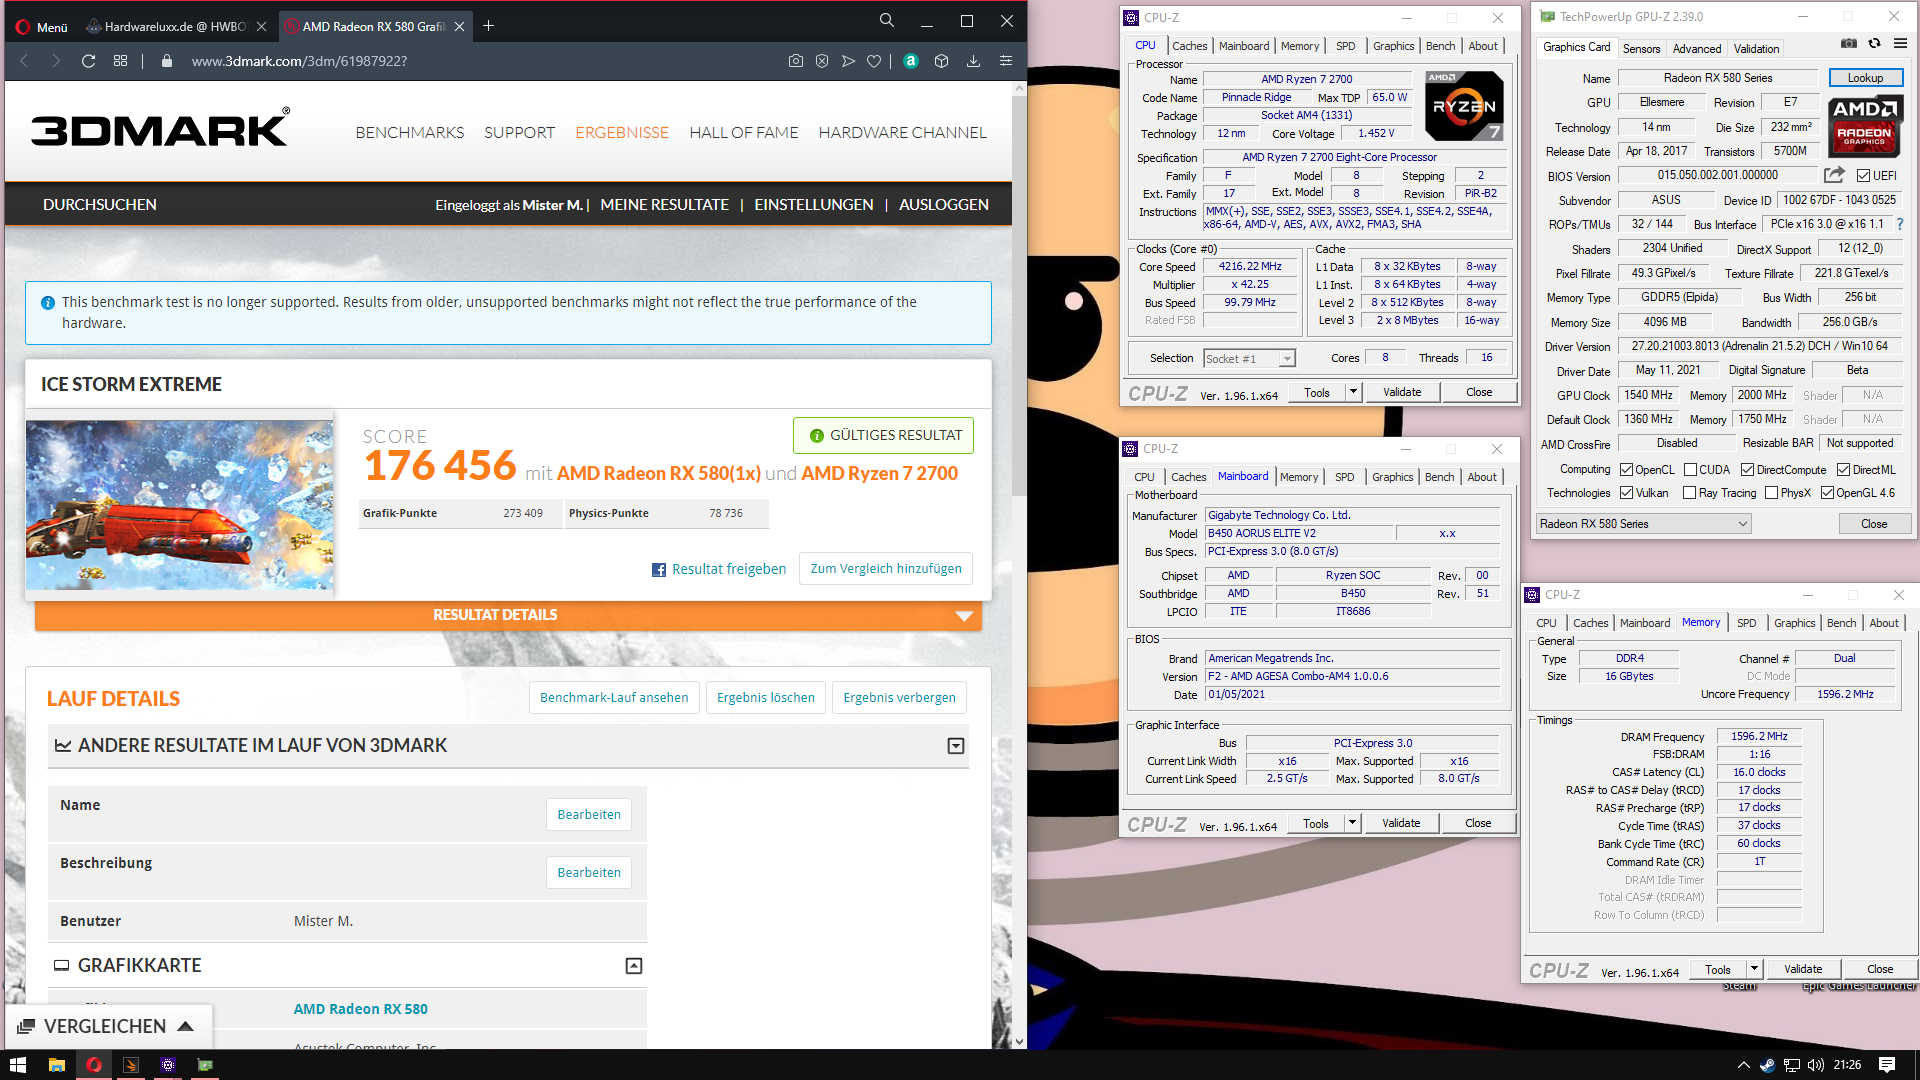Click the GPU-Z refresh icon
This screenshot has width=1920, height=1080.
[1875, 43]
